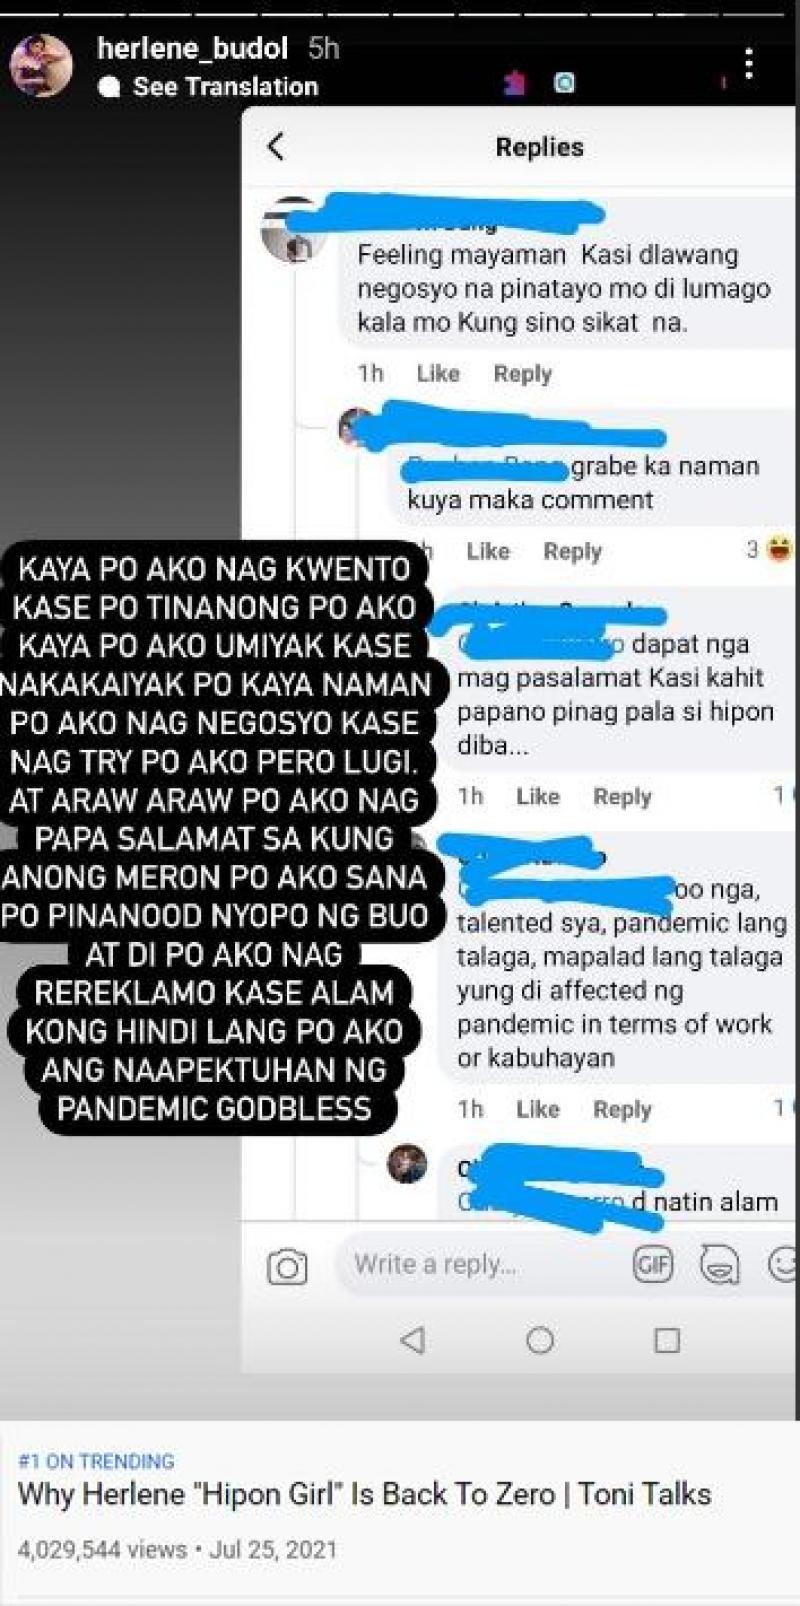
Task: Open herlene_budol profile picture
Action: point(41,65)
